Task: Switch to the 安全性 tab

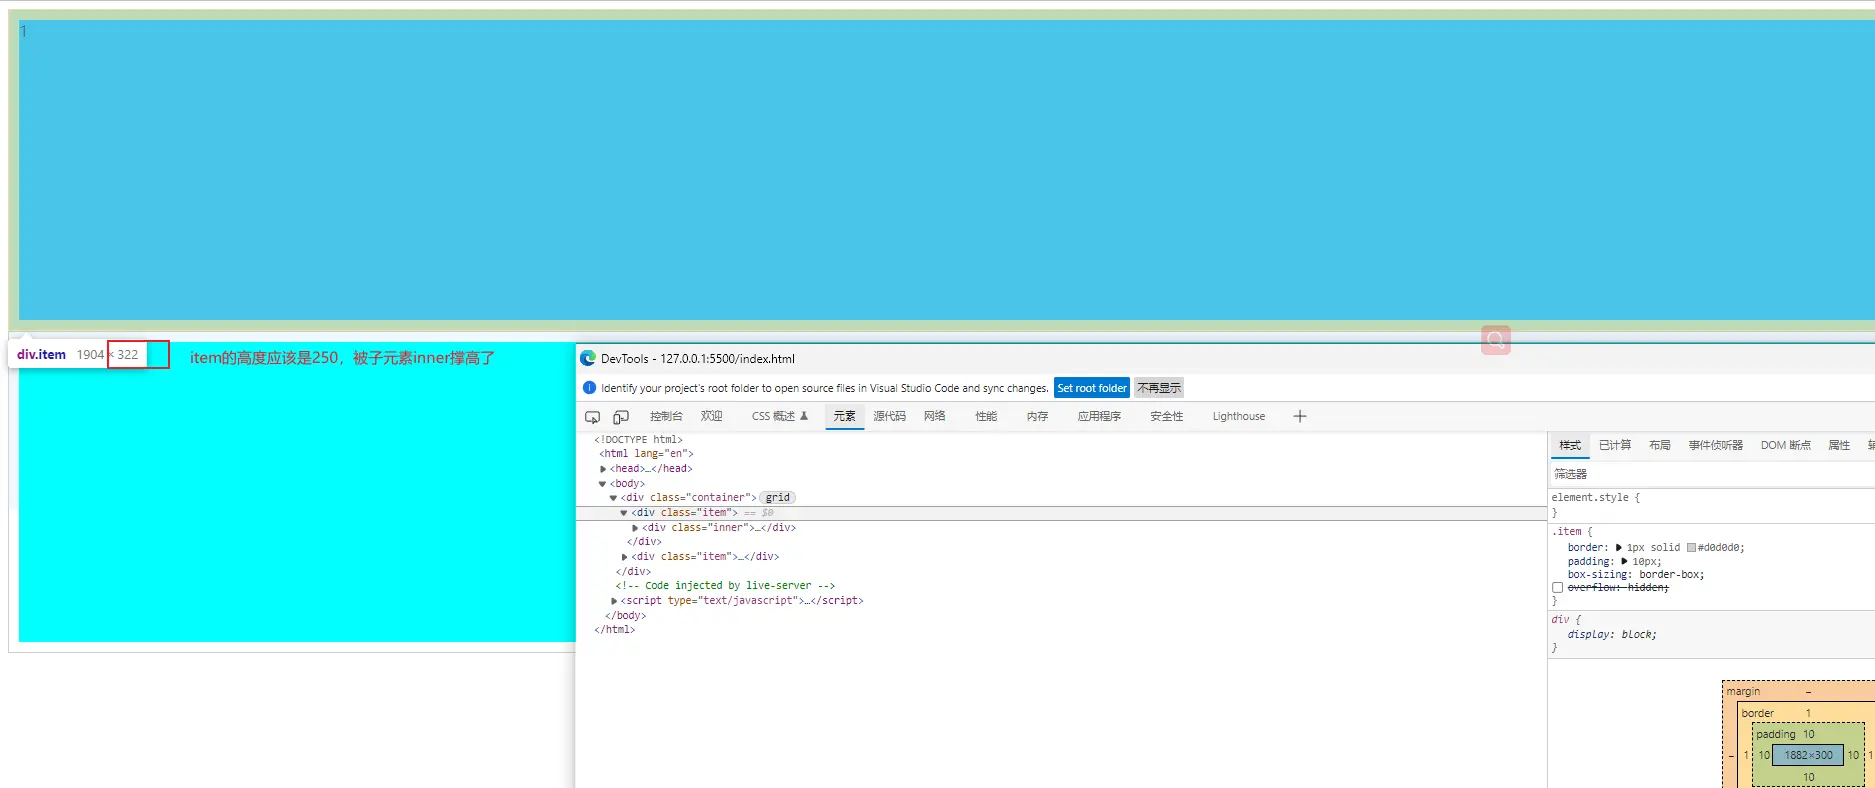Action: pyautogui.click(x=1166, y=416)
